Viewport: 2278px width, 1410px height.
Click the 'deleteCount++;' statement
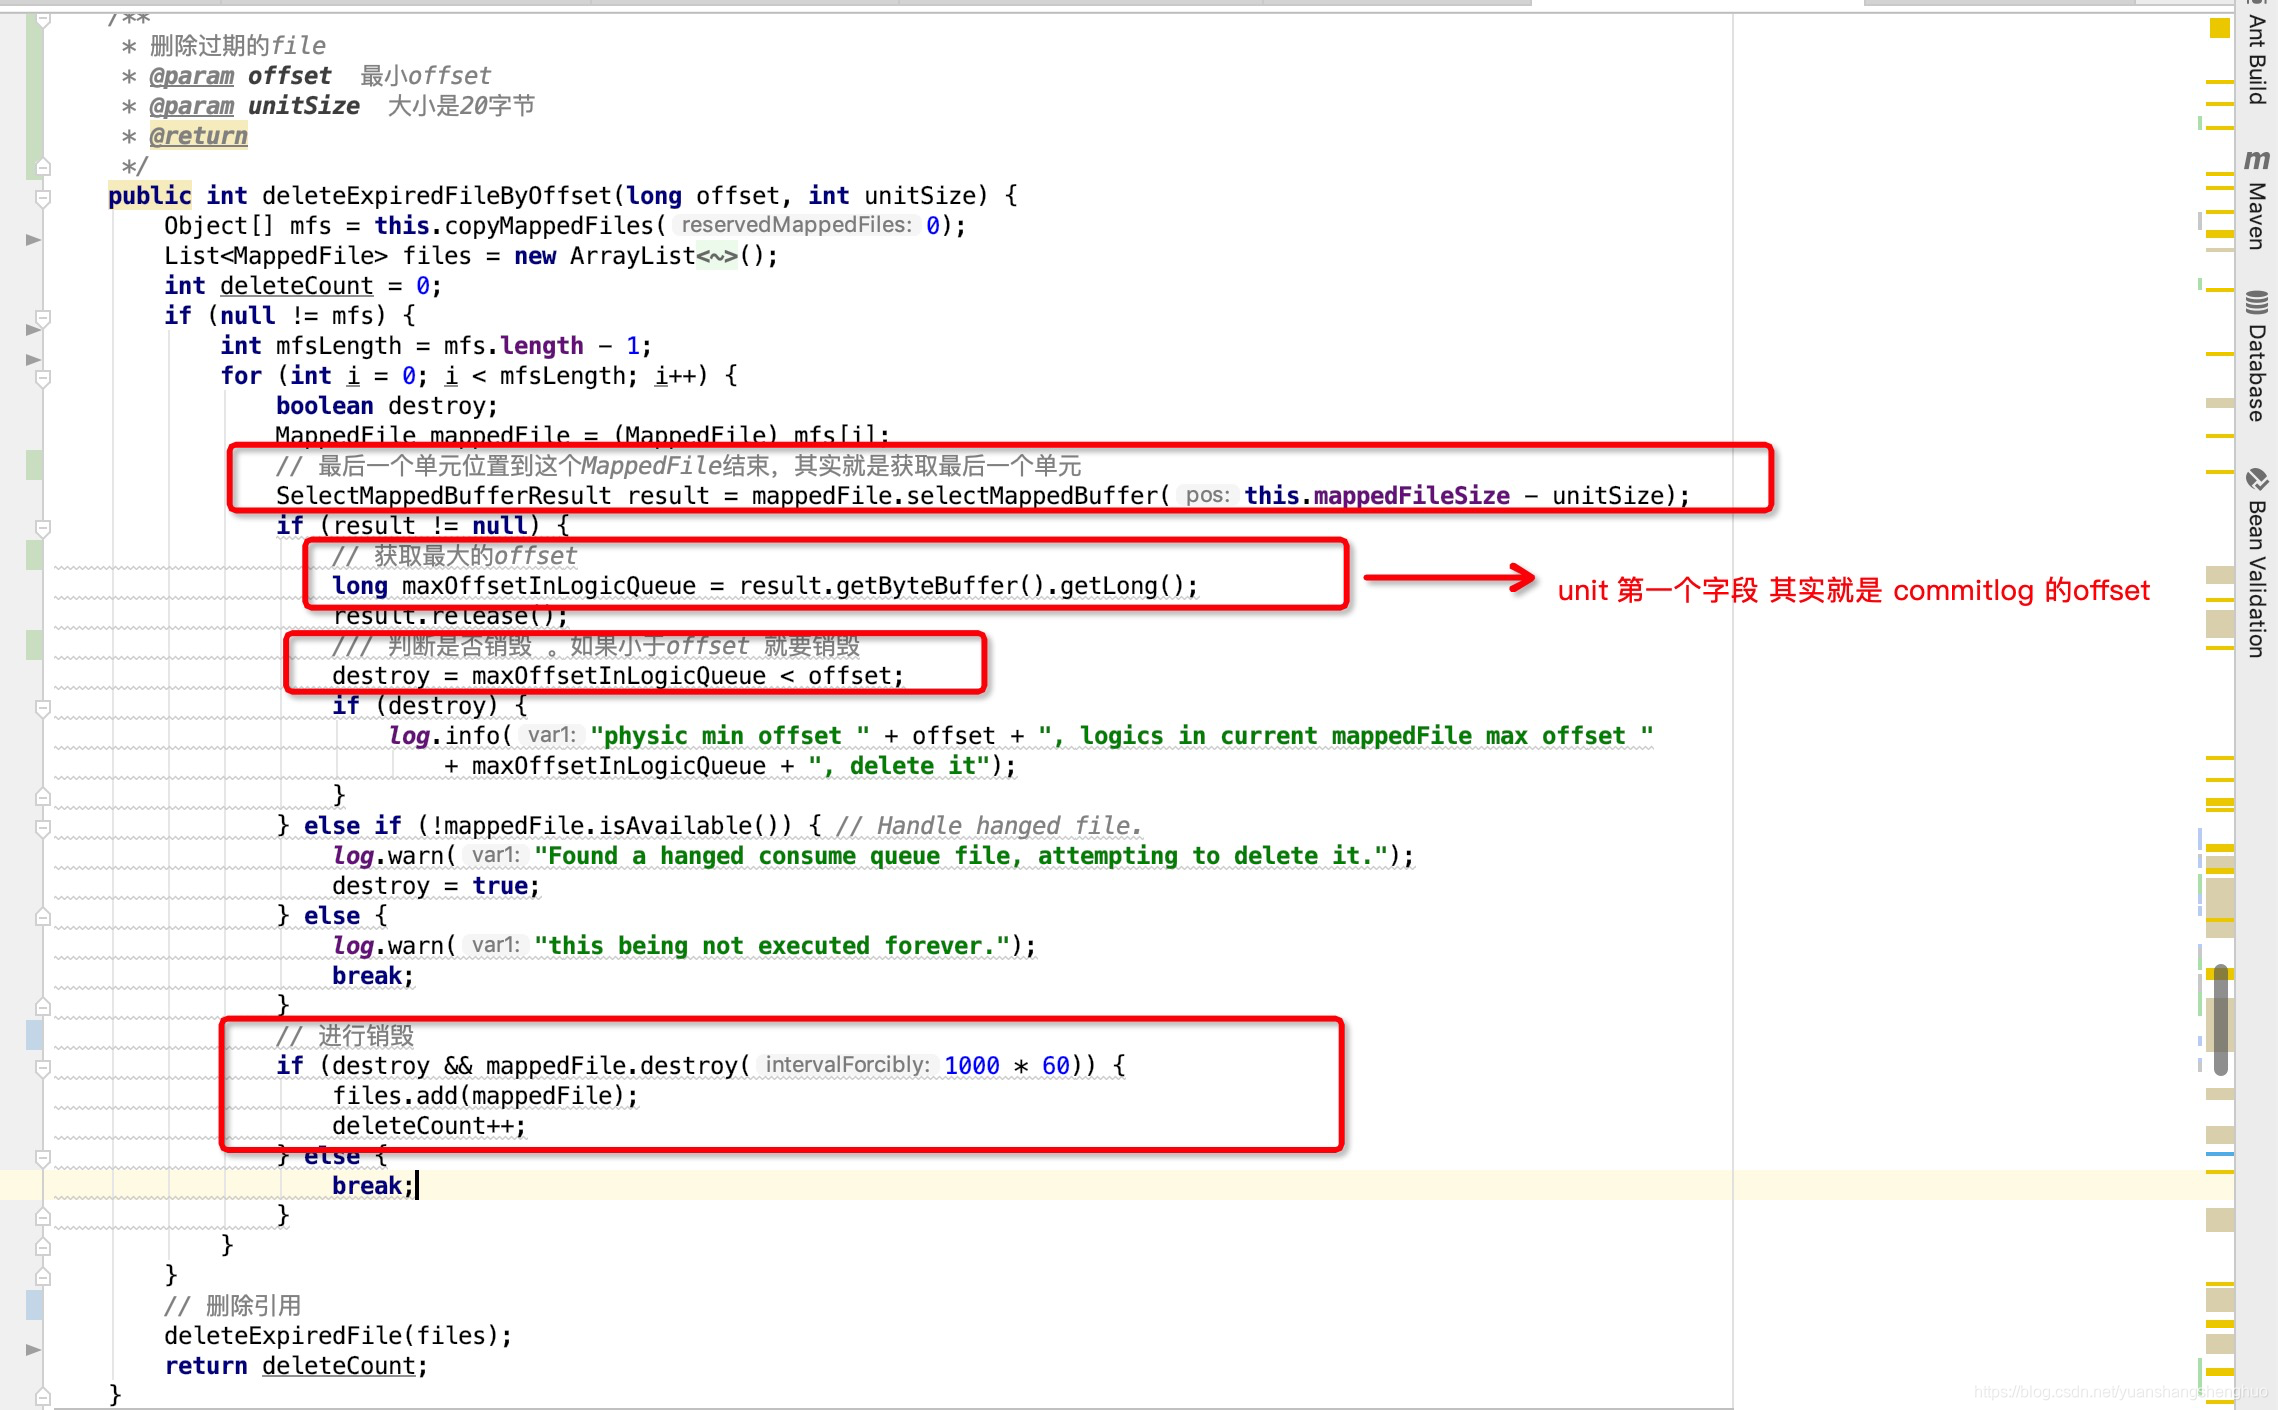point(429,1126)
